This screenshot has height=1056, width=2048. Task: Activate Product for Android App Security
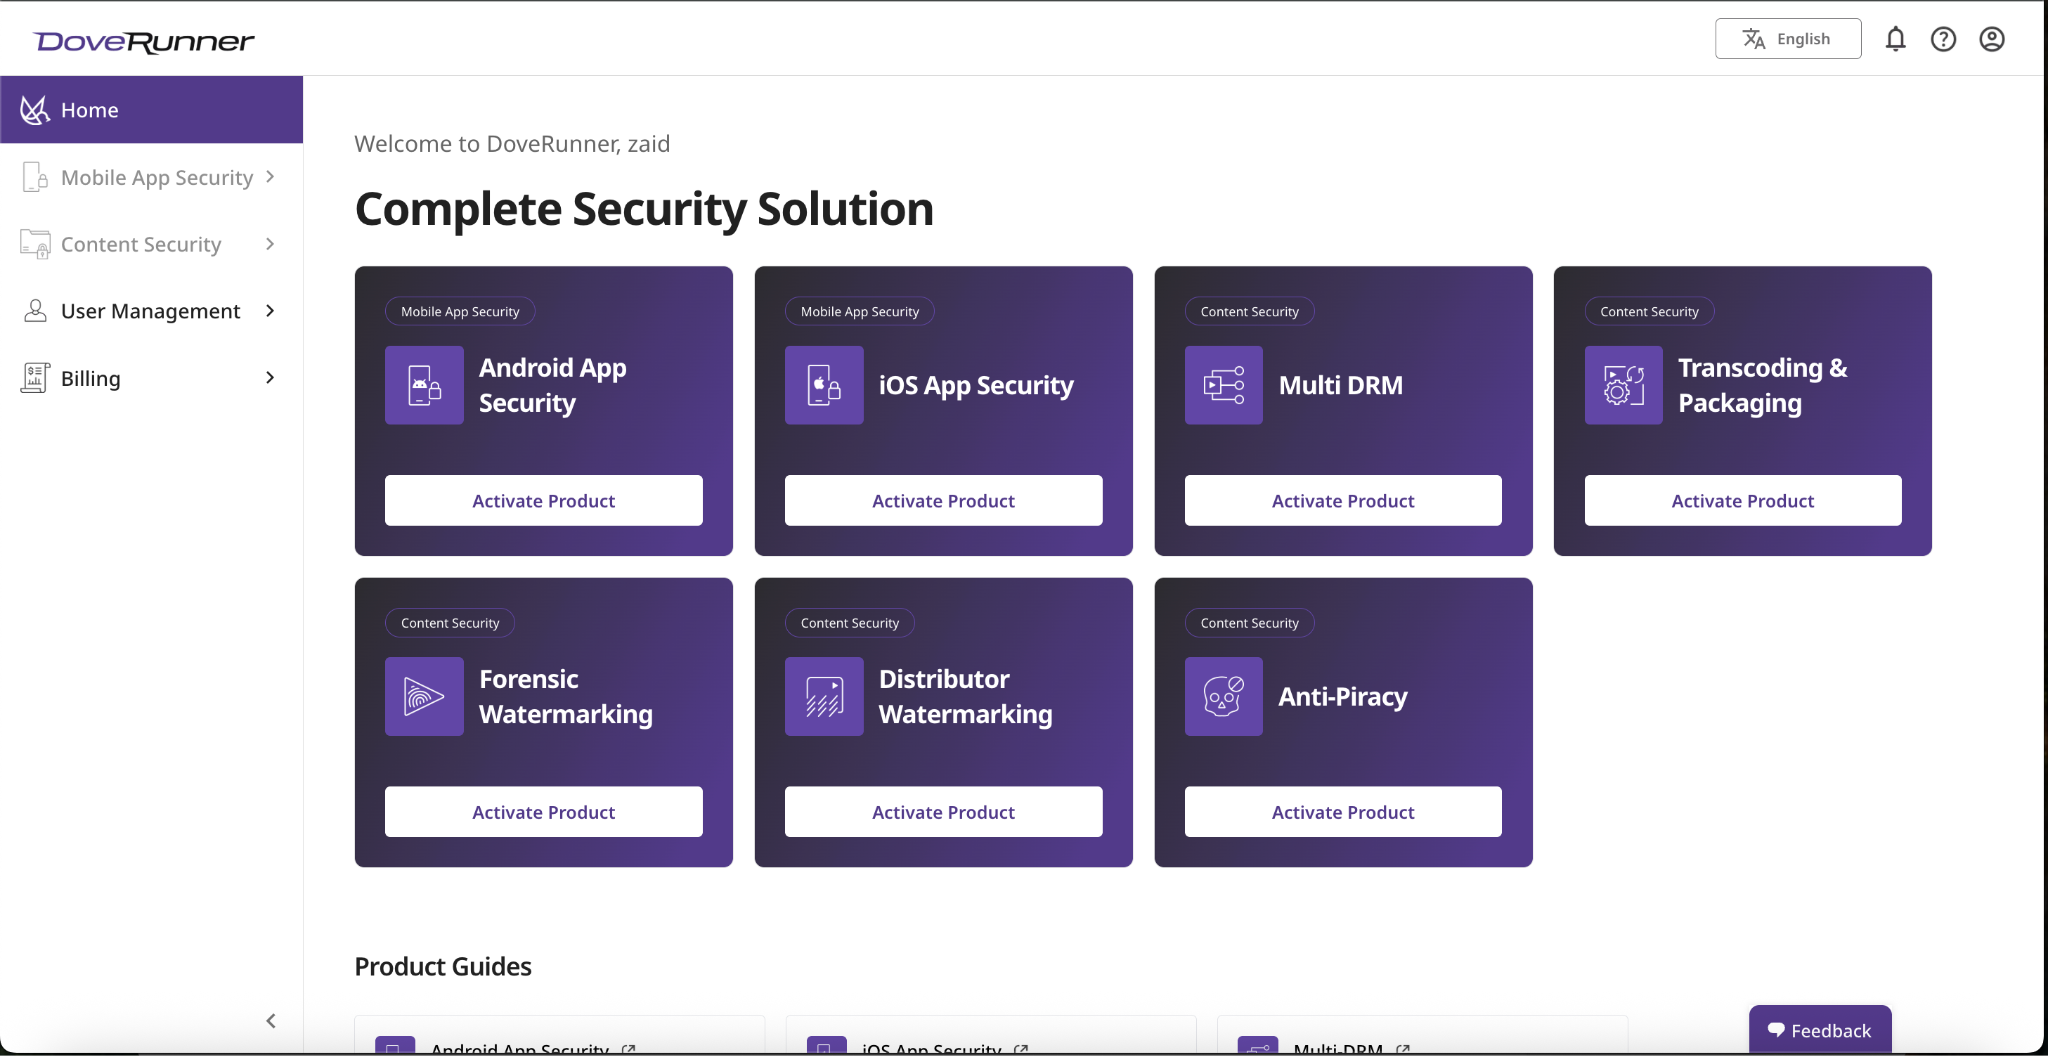544,500
